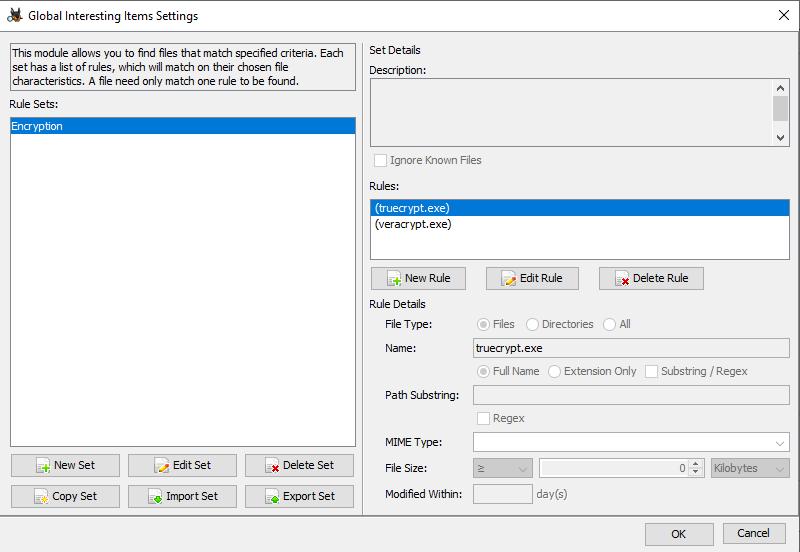The image size is (800, 552).
Task: Click the Delete Set button icon
Action: coord(272,466)
